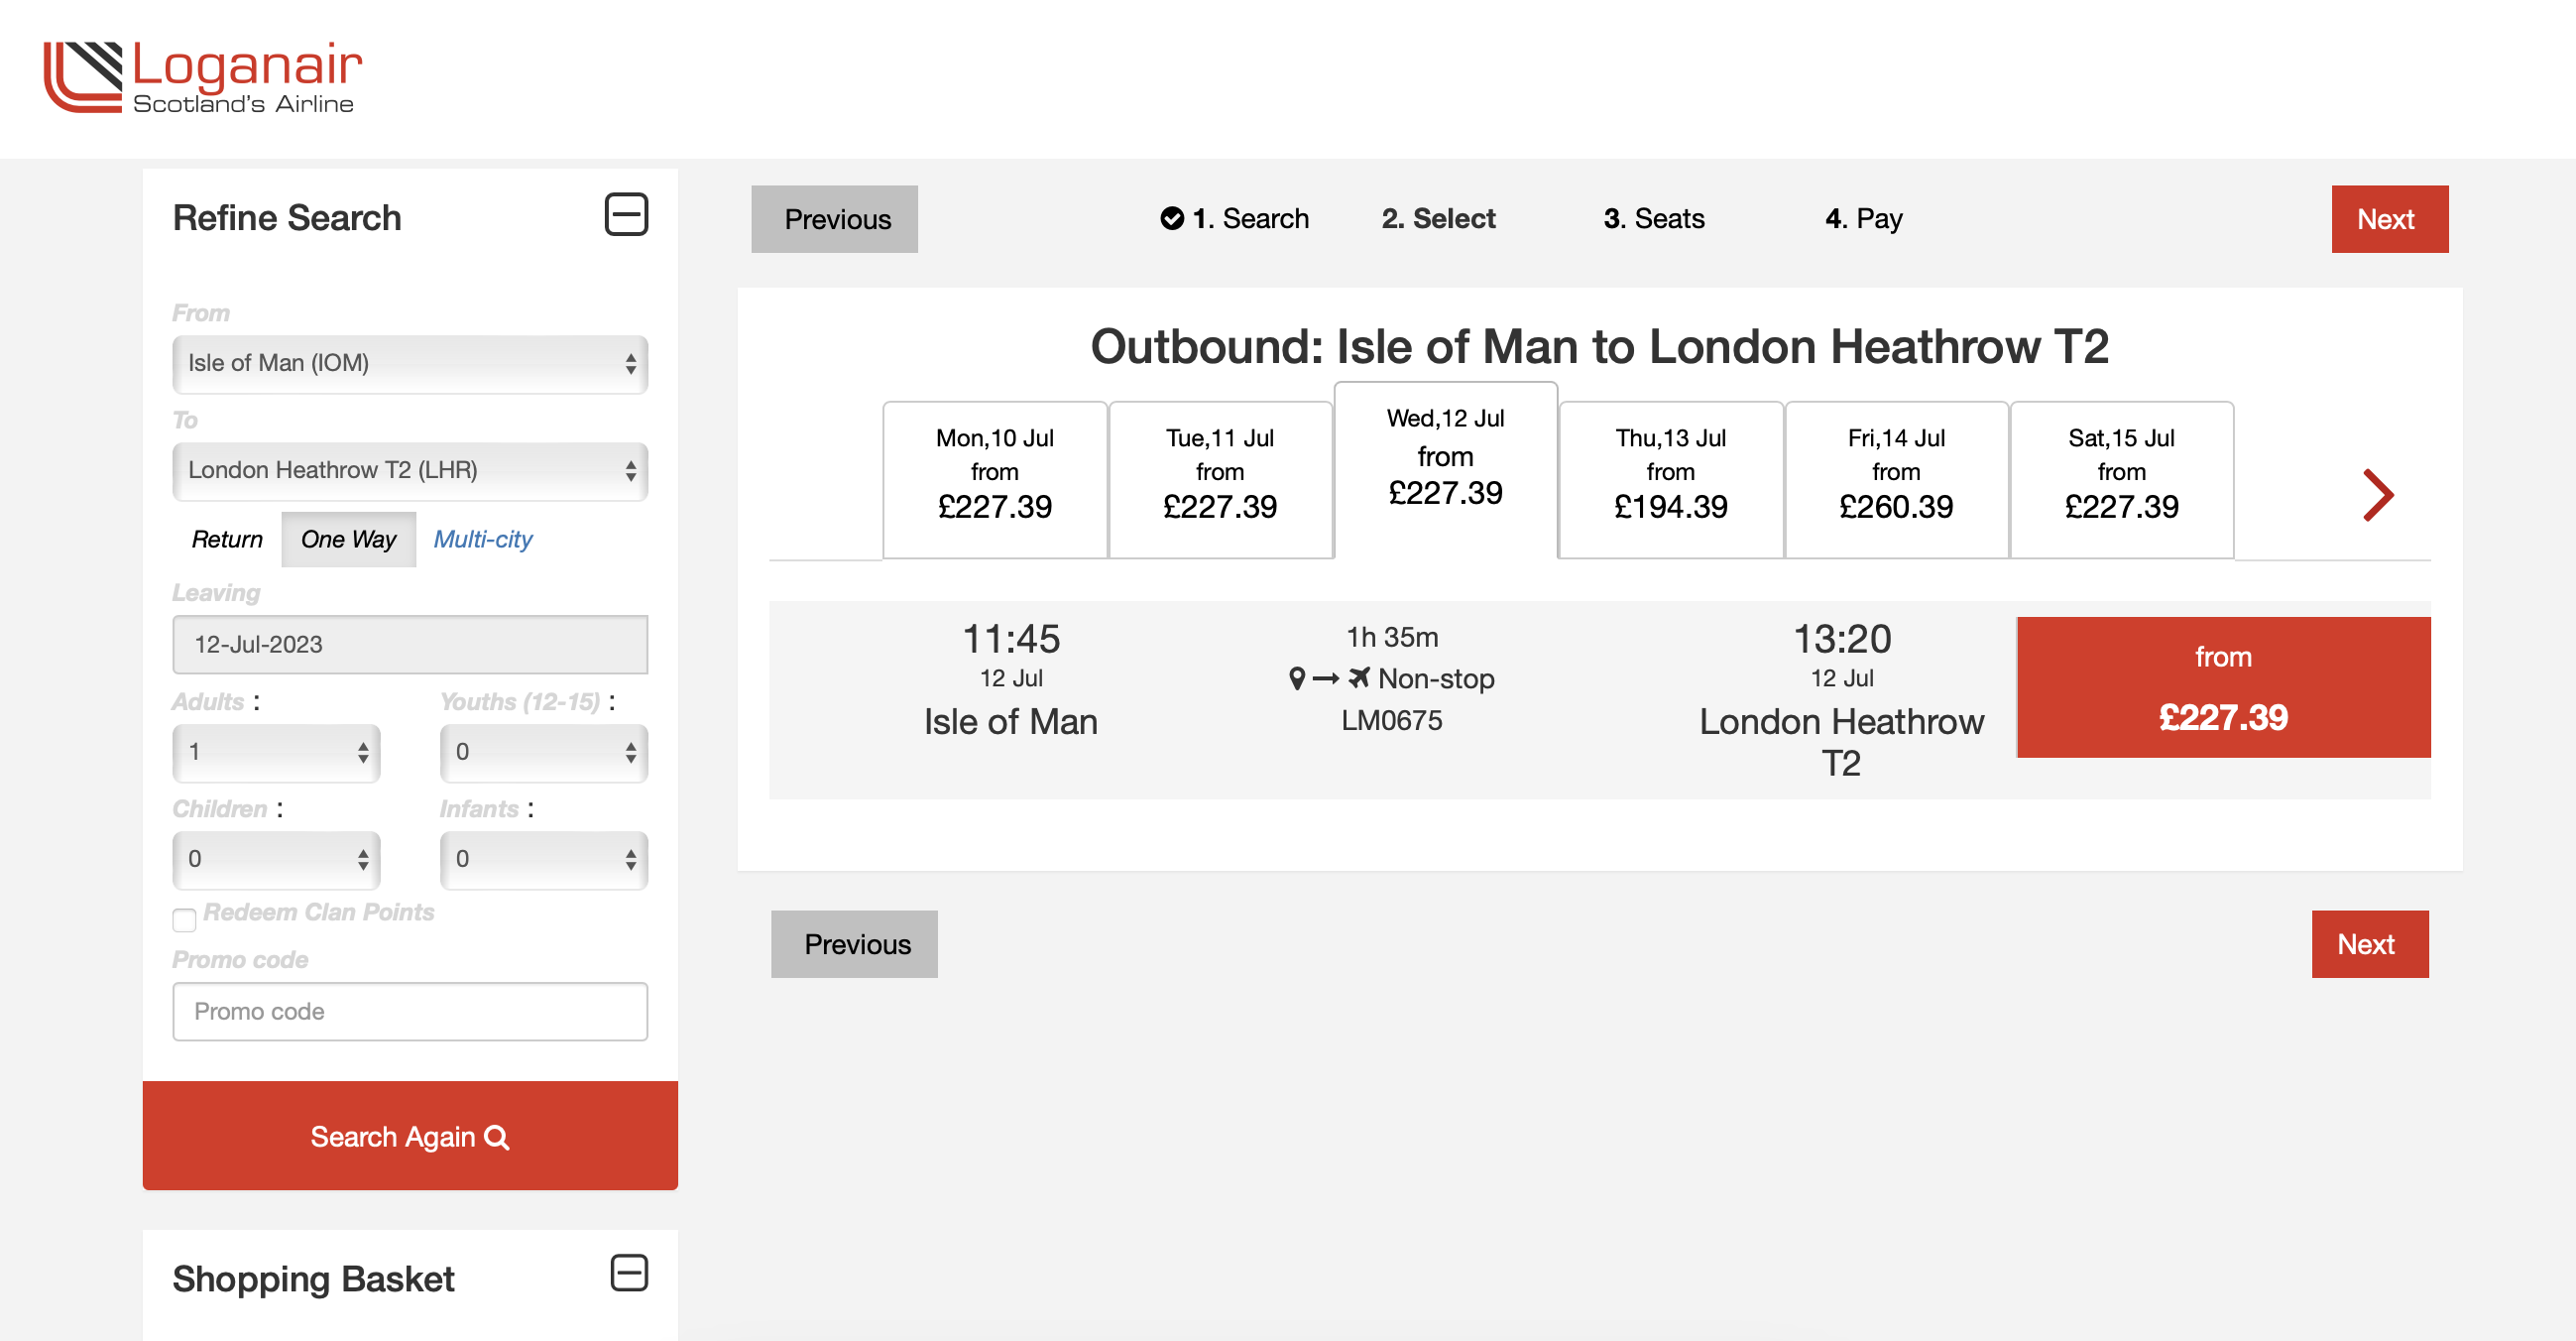
Task: Click the Promo code input field
Action: pyautogui.click(x=410, y=1011)
